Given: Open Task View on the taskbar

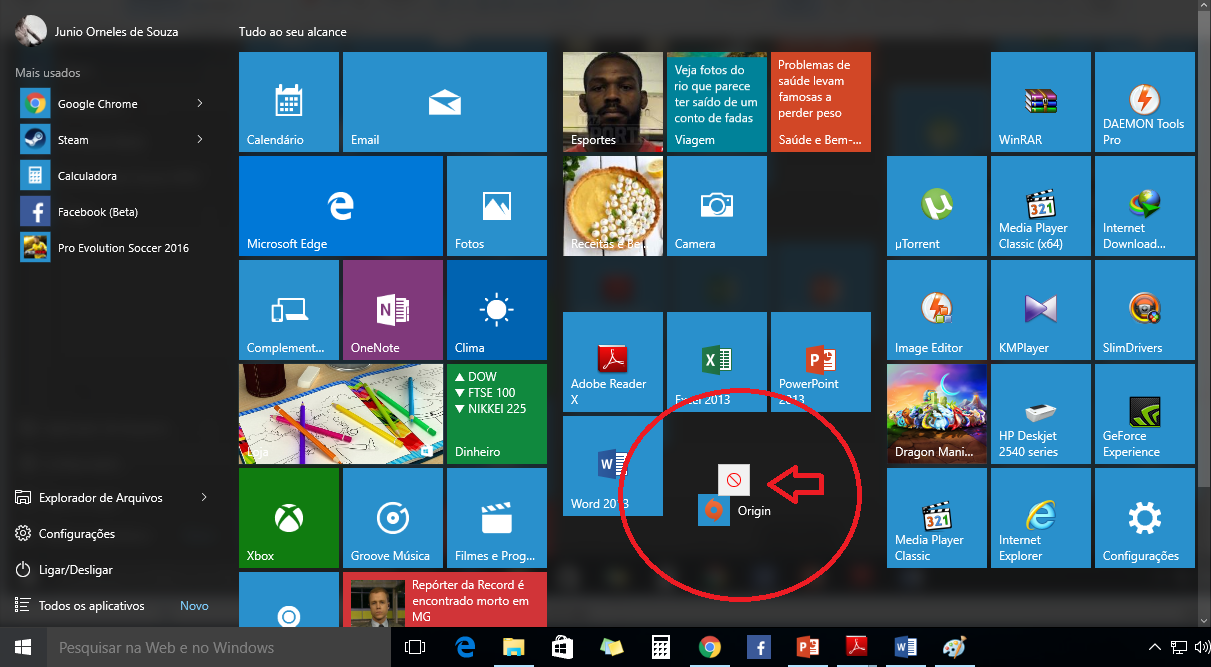Looking at the screenshot, I should (x=414, y=647).
